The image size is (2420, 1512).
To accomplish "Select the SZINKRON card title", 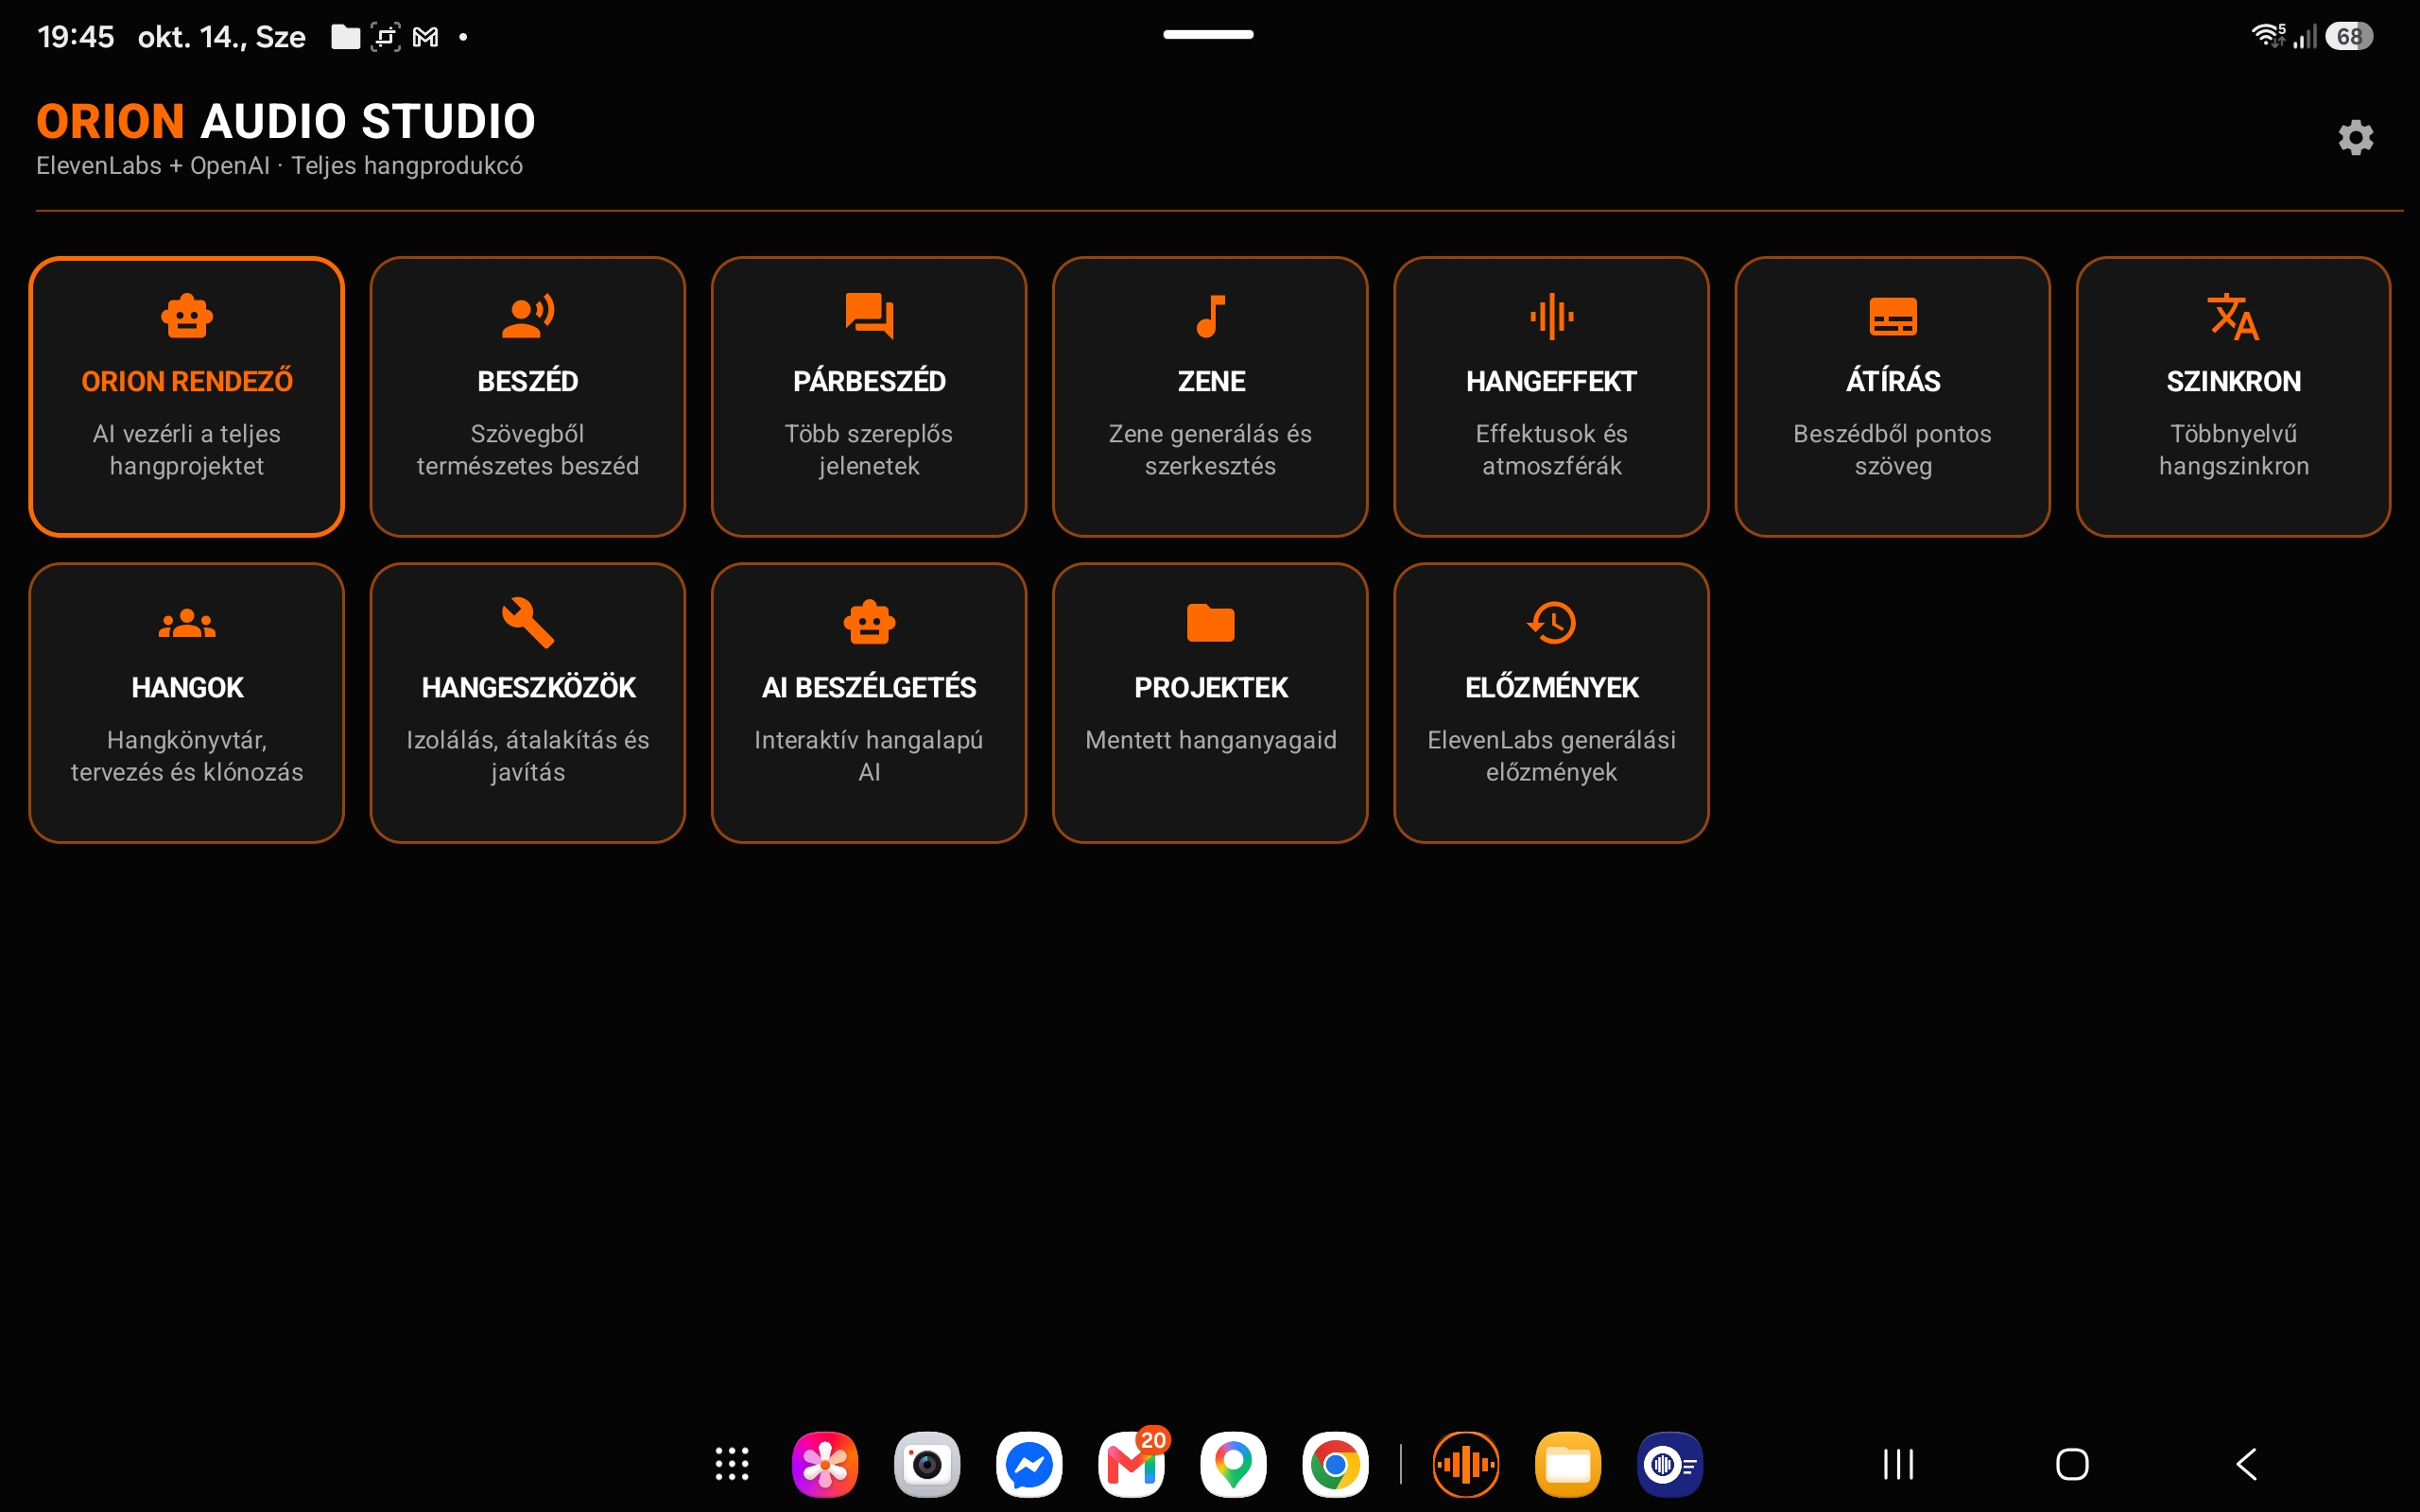I will tap(2233, 381).
